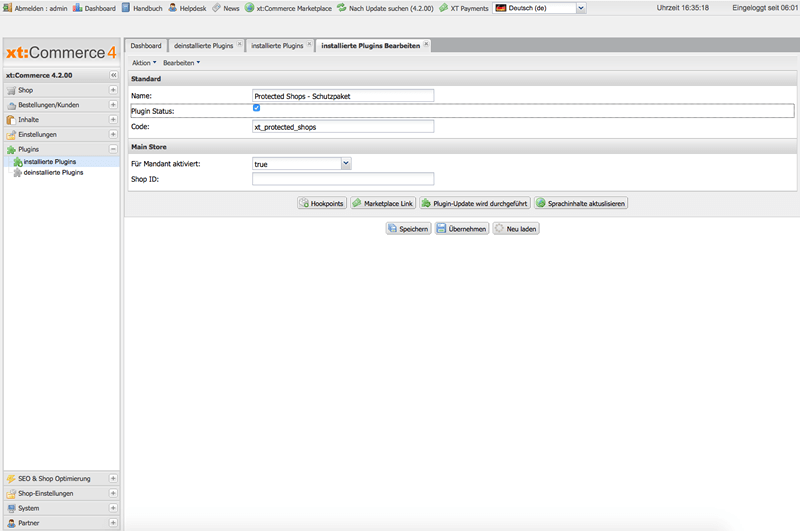Close the installierte Plugins Bearbeiten tab
This screenshot has height=531, width=800.
pyautogui.click(x=426, y=44)
